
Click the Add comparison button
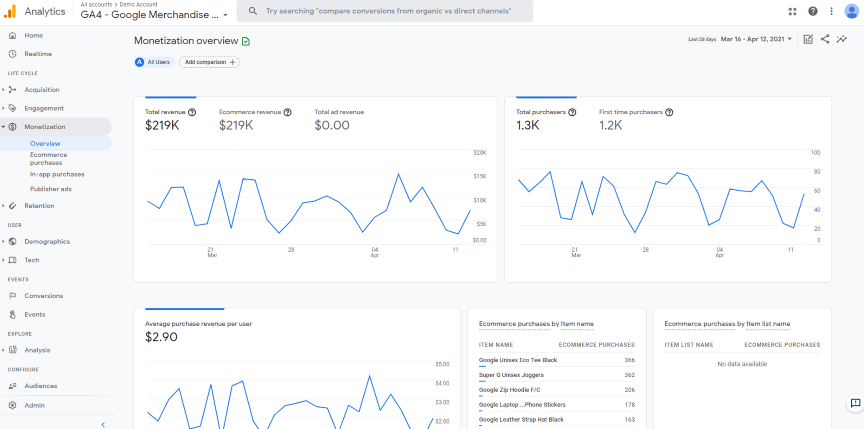(209, 62)
